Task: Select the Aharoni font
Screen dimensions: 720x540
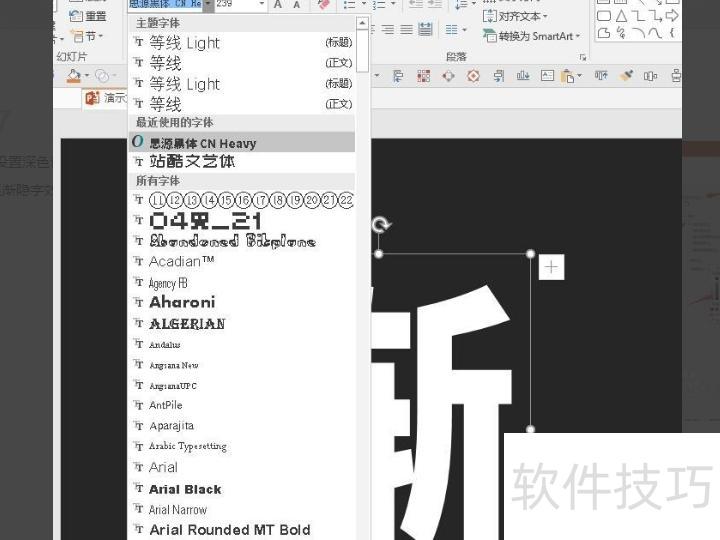Action: point(242,302)
